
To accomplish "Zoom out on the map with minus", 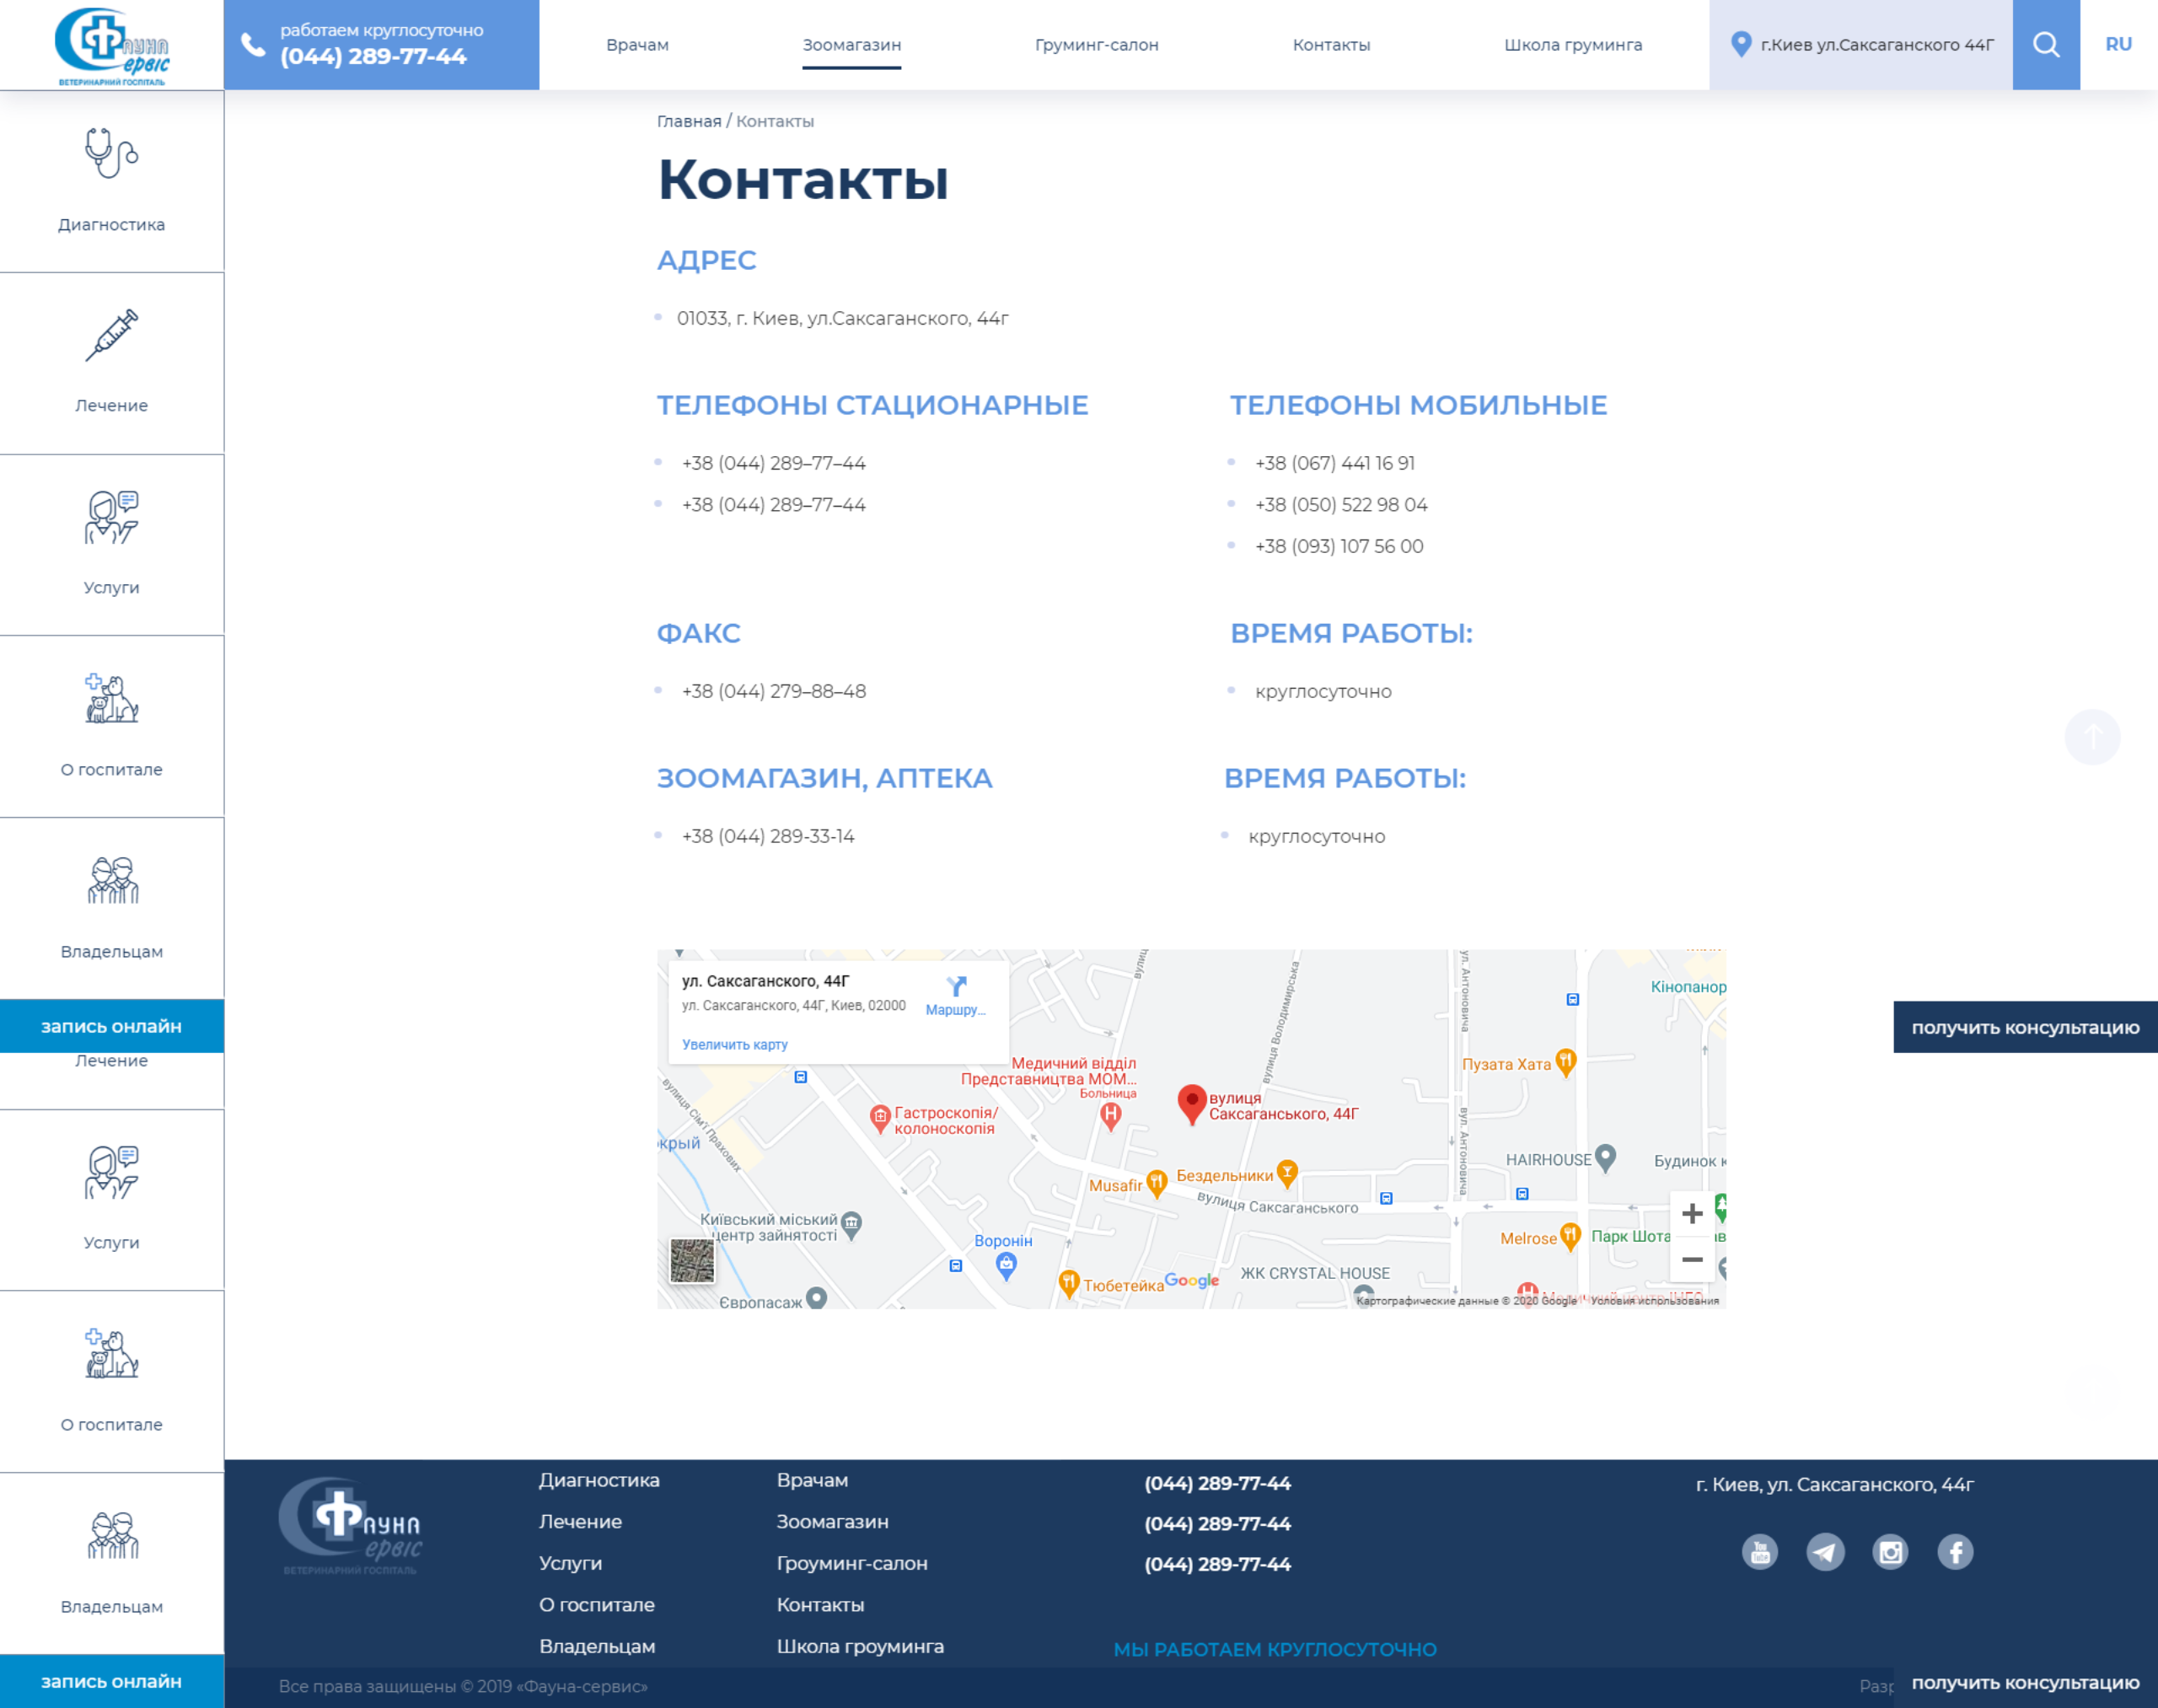I will [x=1692, y=1259].
